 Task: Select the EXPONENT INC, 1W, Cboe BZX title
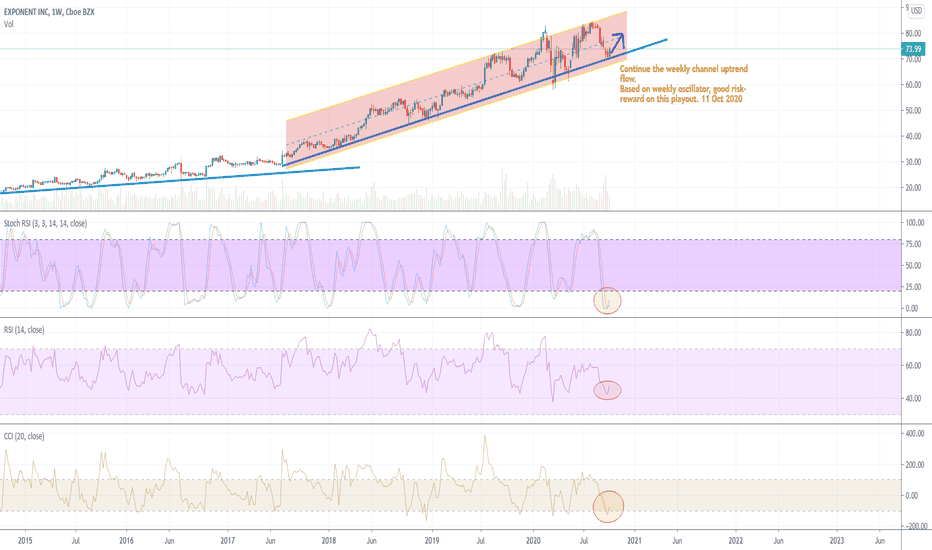[x=49, y=12]
